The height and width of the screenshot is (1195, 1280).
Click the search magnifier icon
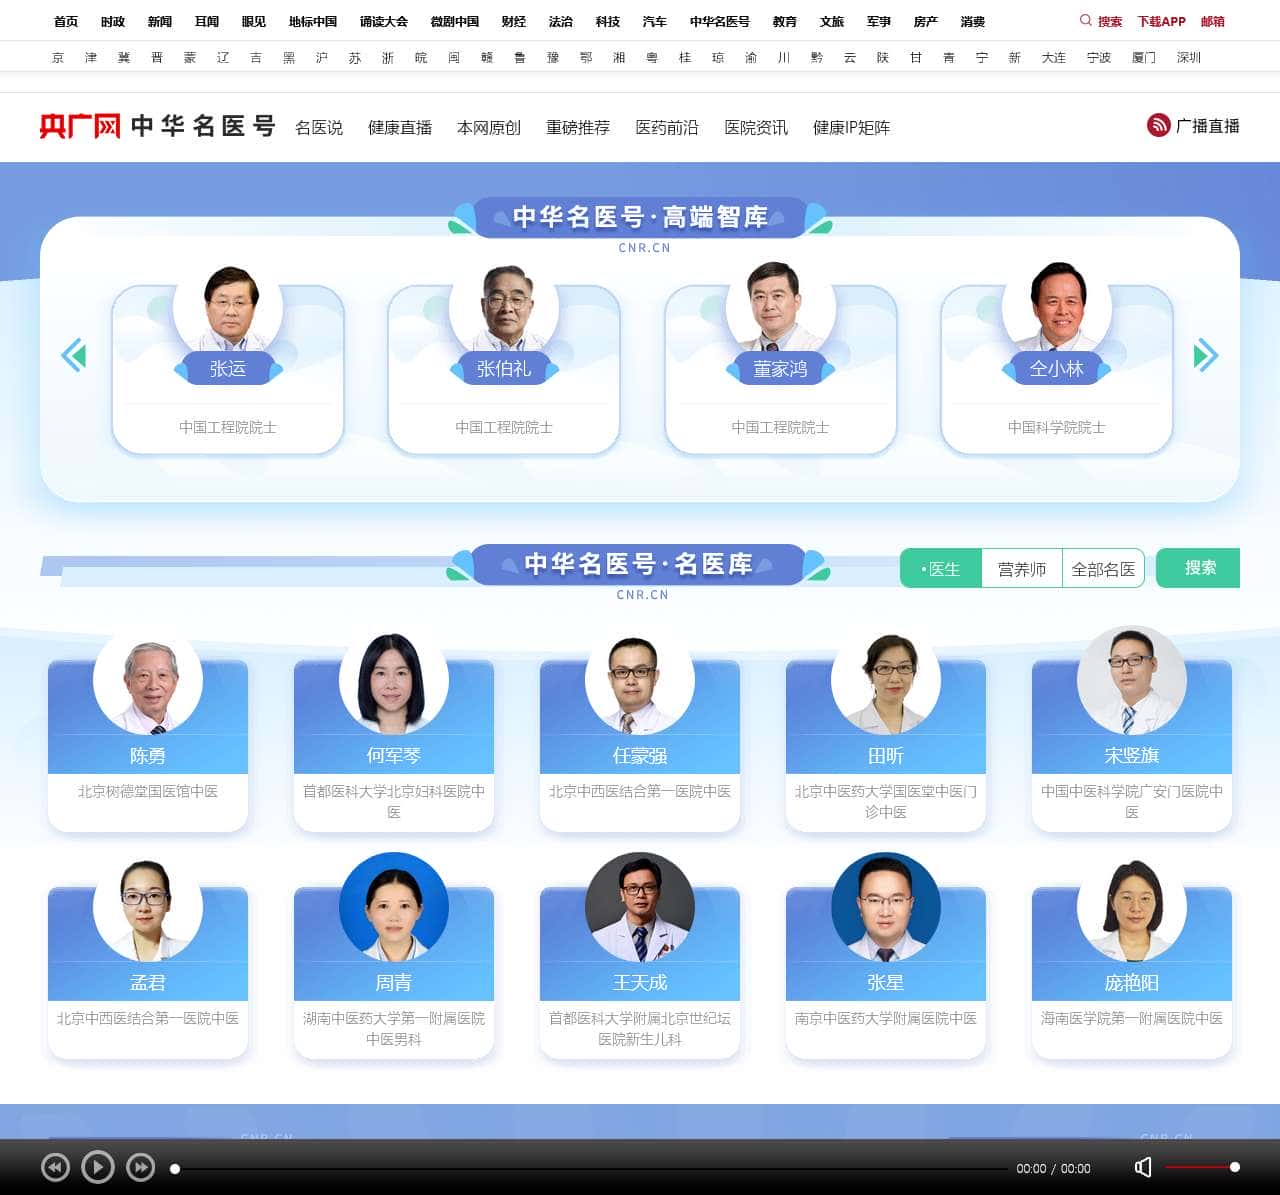[x=1085, y=20]
